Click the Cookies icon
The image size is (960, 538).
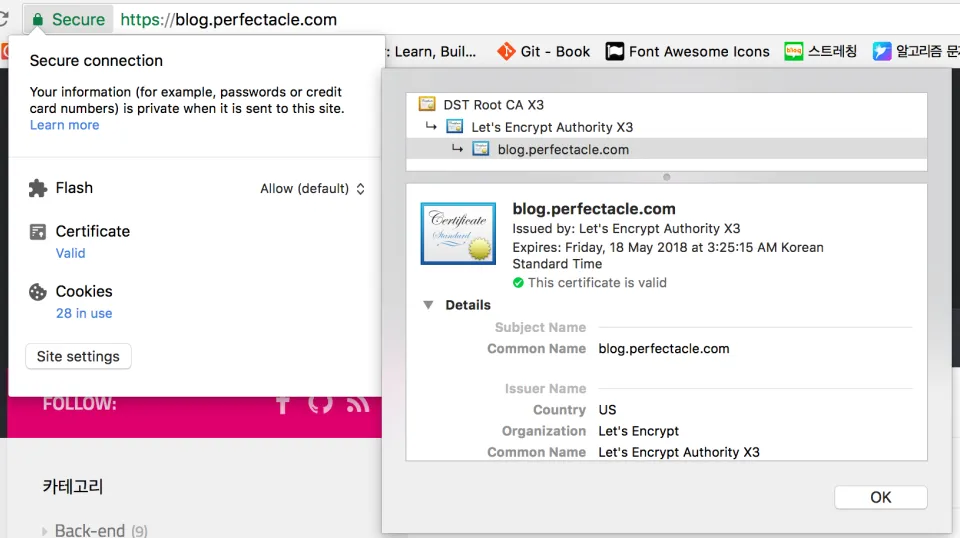point(38,292)
